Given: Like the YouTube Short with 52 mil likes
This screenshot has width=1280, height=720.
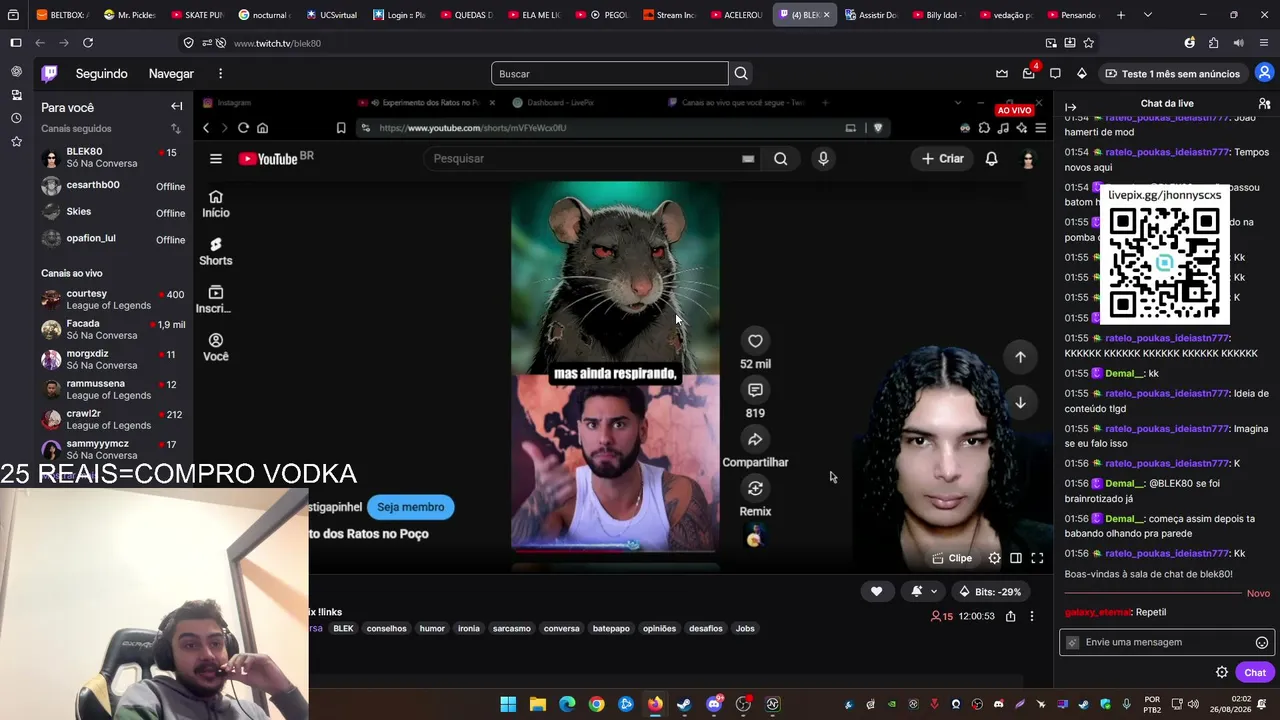Looking at the screenshot, I should pyautogui.click(x=755, y=341).
